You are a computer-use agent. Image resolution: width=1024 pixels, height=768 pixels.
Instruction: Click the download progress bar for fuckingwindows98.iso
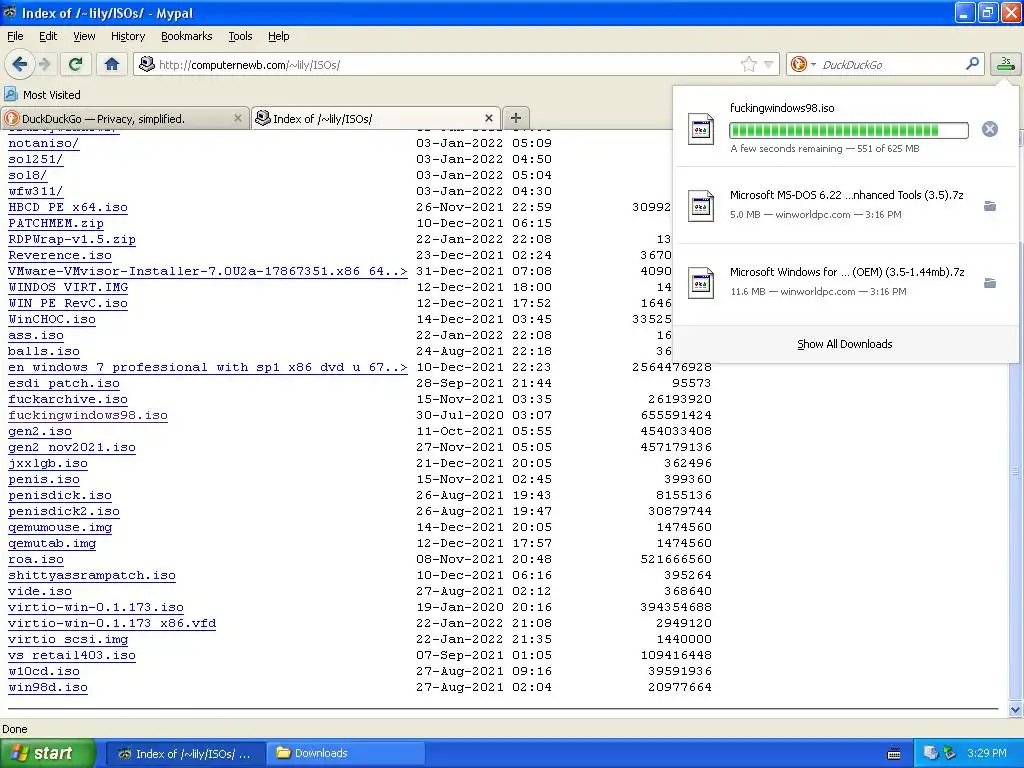click(x=848, y=130)
